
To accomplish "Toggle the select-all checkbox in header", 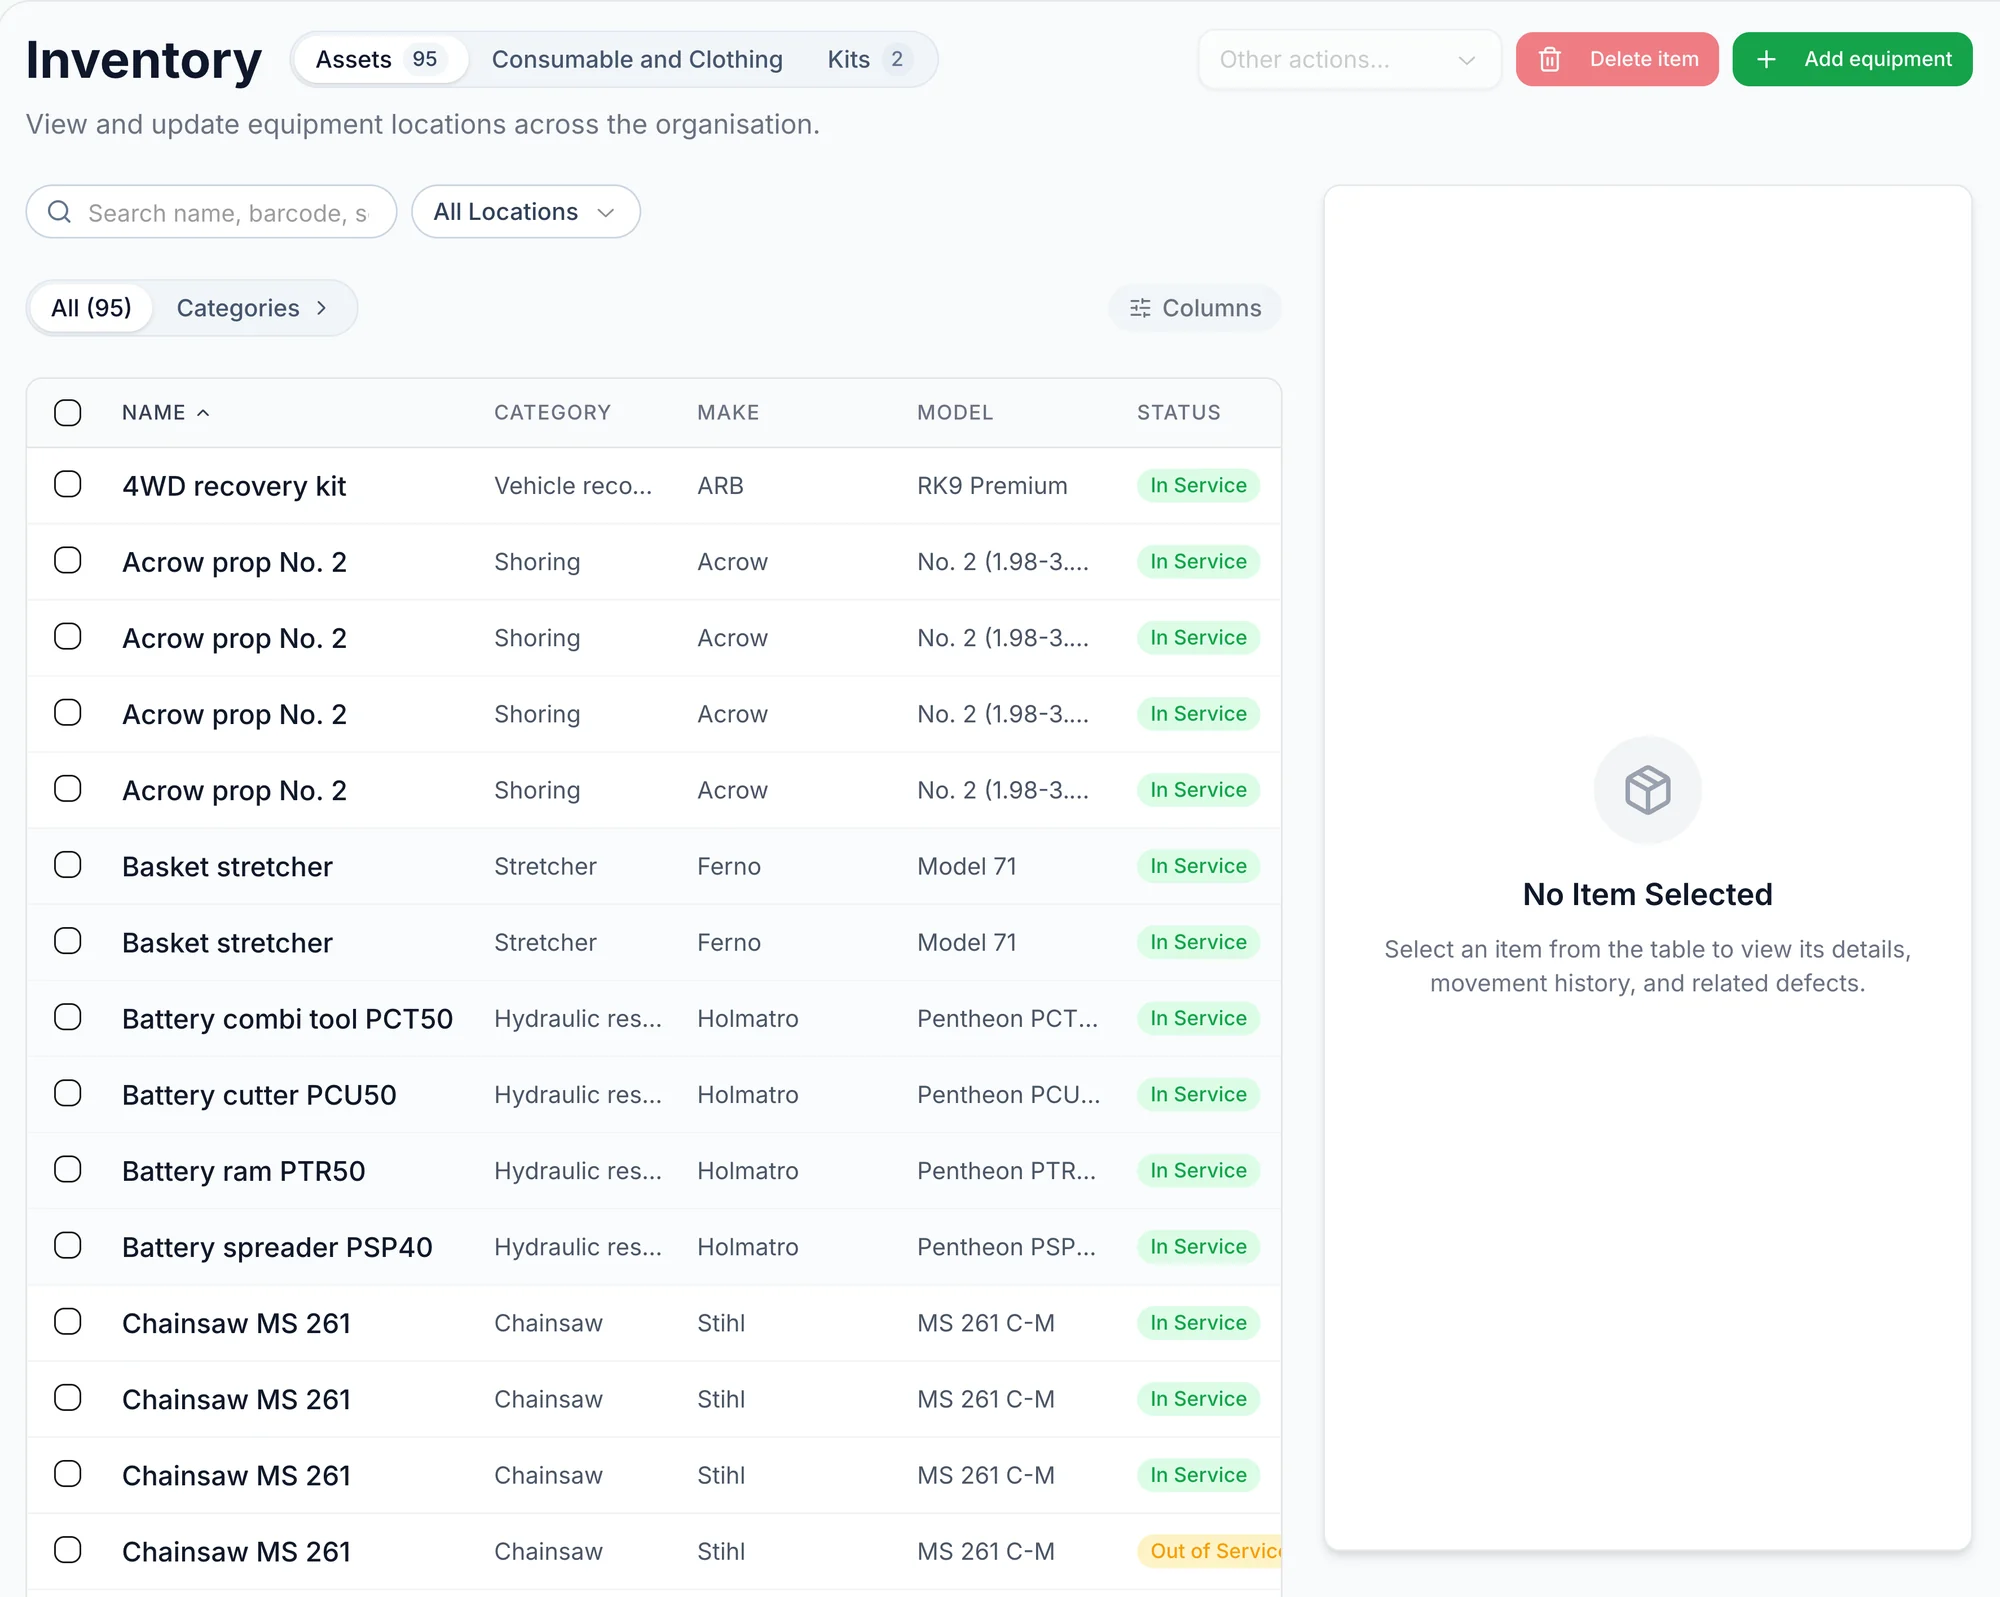I will pos(68,413).
